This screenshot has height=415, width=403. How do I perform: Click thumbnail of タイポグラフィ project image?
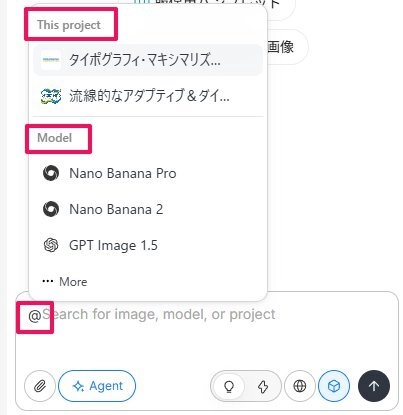click(51, 60)
